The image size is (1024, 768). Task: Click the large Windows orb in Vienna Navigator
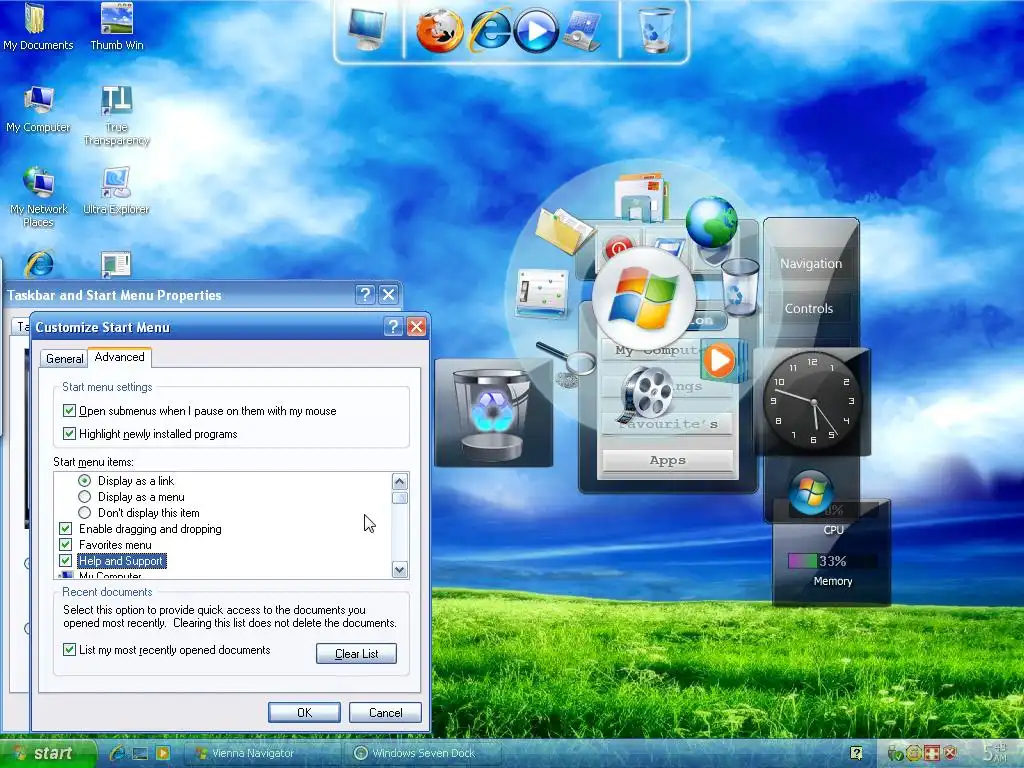point(643,298)
